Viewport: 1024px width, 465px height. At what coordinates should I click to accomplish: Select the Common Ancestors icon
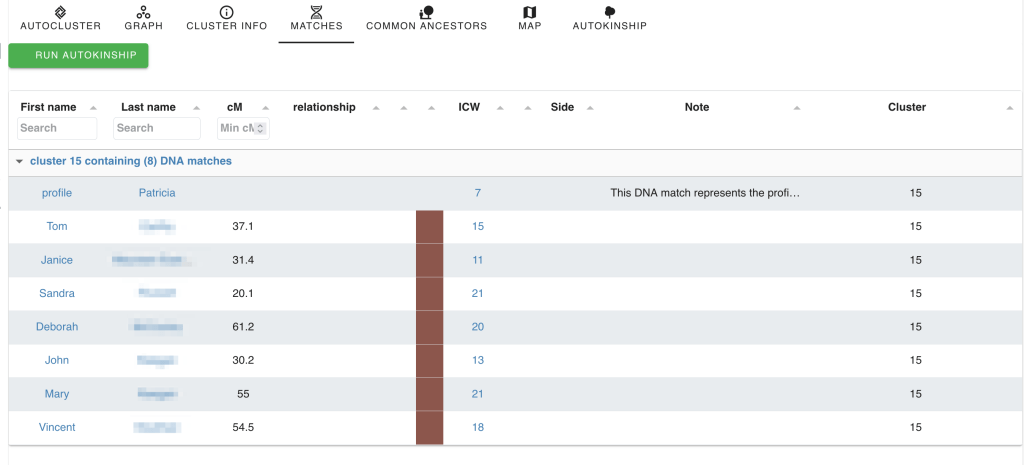point(426,12)
